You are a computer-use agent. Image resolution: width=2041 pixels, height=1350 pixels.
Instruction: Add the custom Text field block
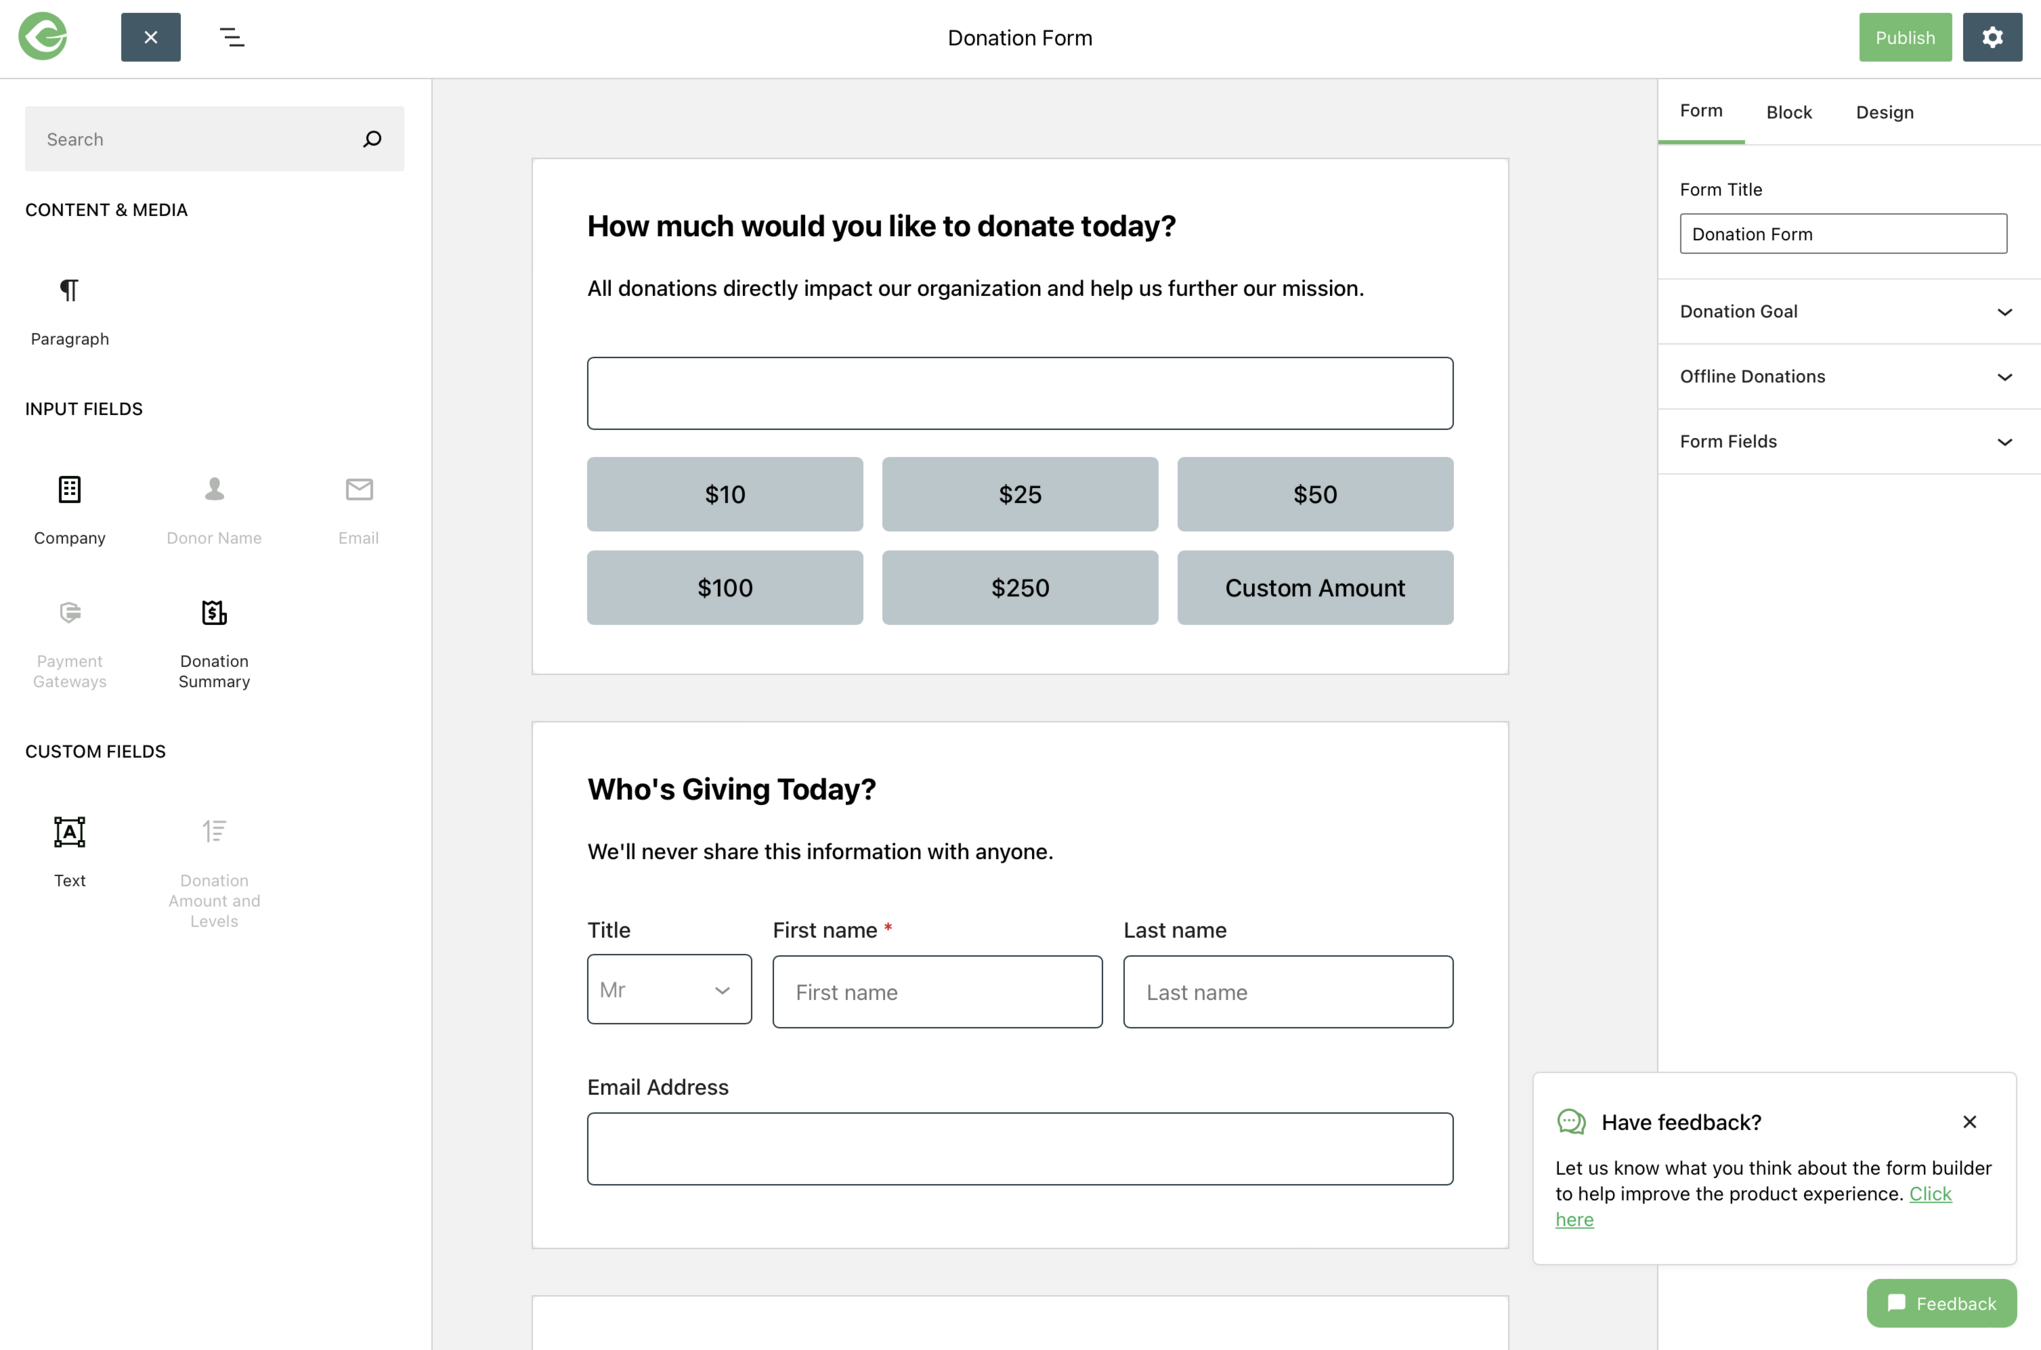(x=69, y=832)
